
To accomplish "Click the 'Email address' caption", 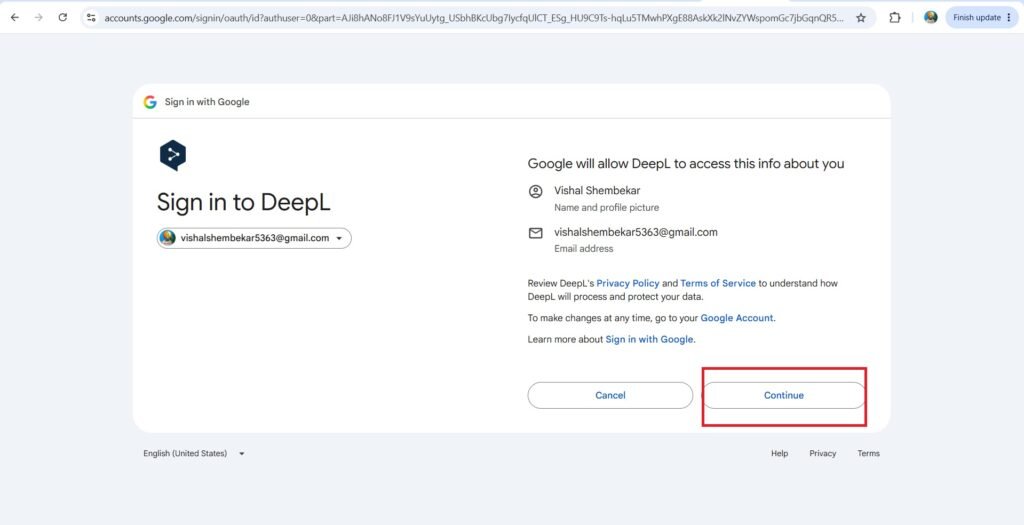I will click(x=583, y=249).
